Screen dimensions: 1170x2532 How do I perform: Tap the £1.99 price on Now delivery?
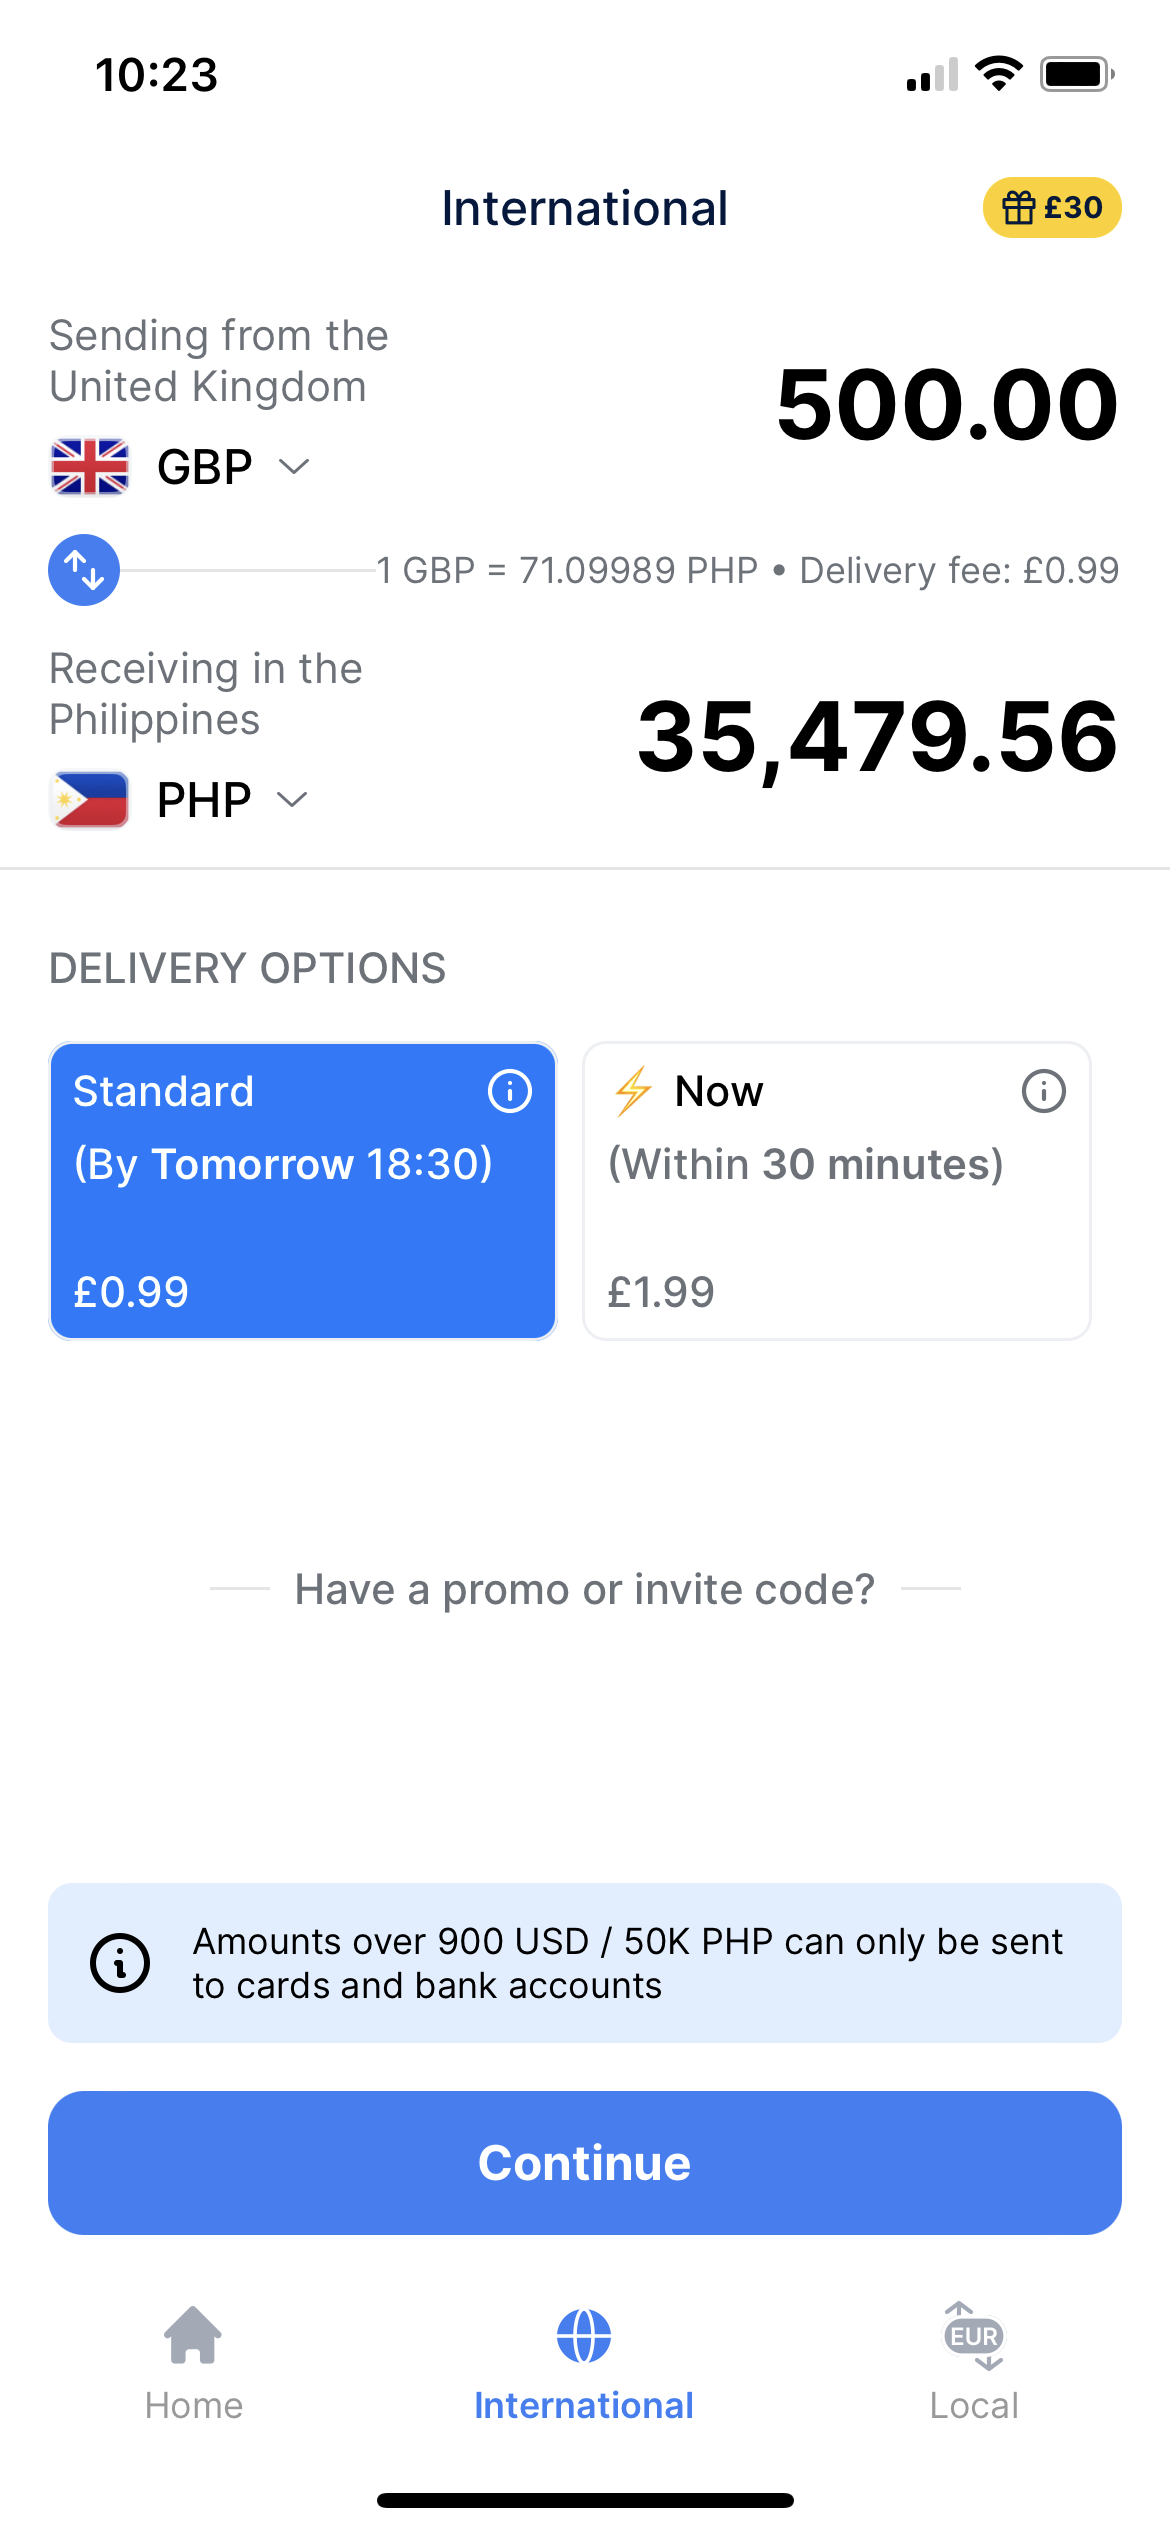click(661, 1292)
